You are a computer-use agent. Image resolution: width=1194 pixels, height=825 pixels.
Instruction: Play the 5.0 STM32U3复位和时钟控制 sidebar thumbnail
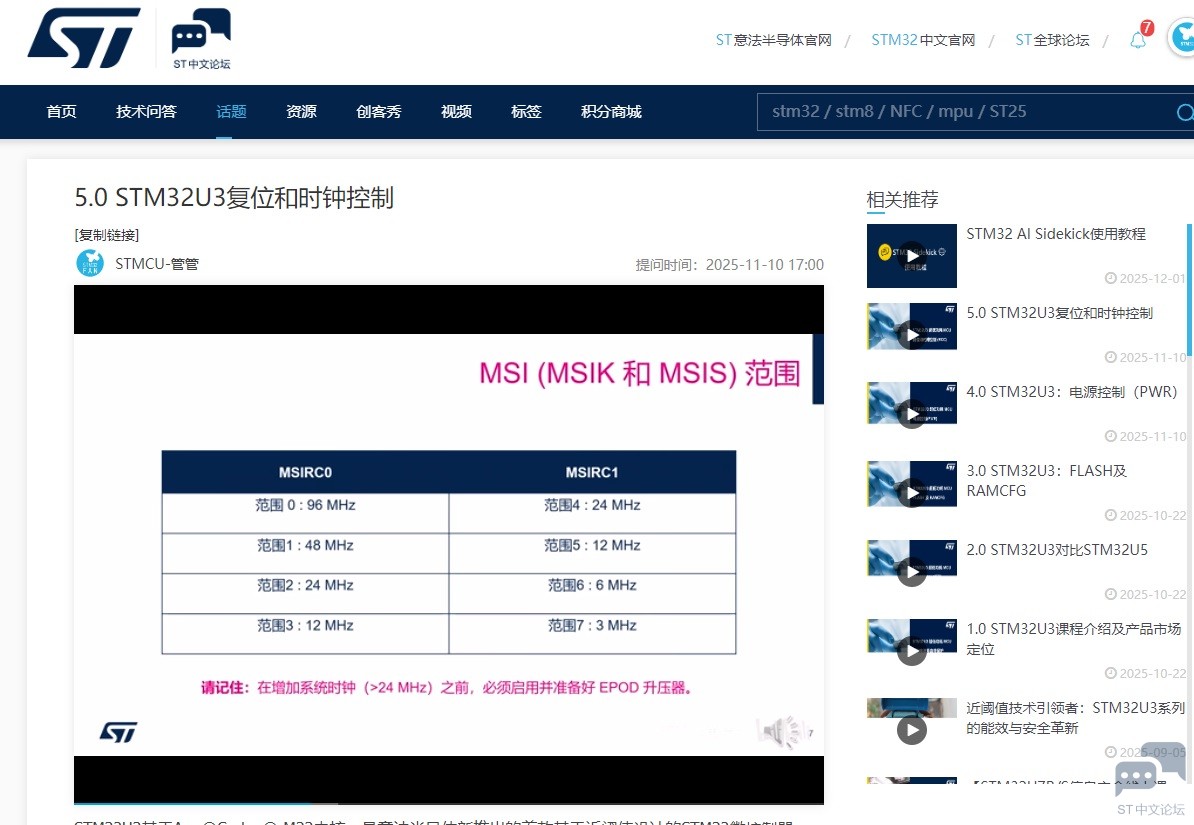[x=911, y=327]
